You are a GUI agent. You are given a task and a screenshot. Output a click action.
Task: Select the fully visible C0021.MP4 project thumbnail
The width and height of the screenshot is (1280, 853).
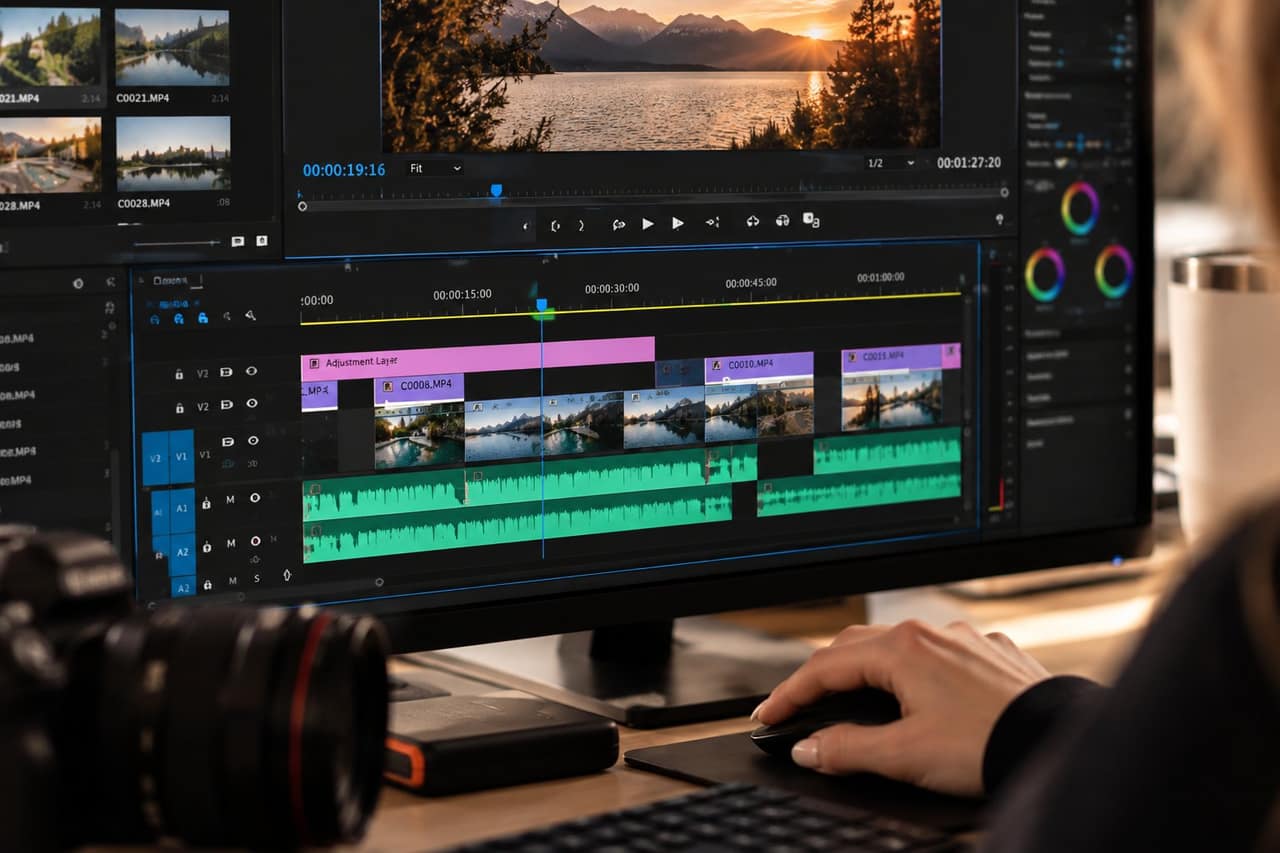pyautogui.click(x=172, y=47)
